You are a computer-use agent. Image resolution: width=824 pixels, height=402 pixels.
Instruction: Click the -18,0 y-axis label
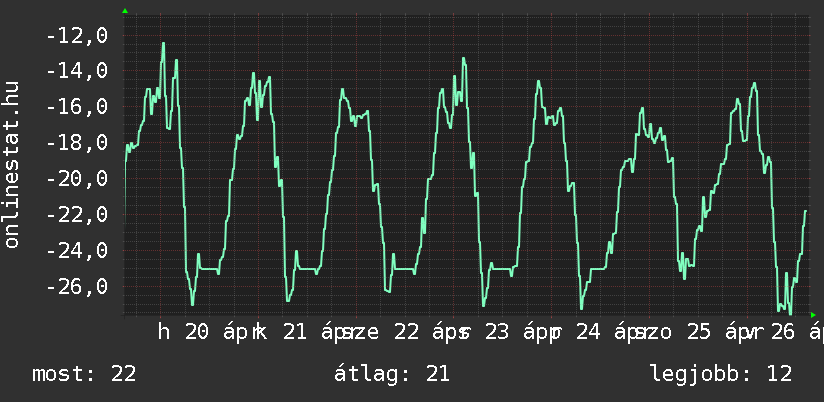click(x=77, y=143)
